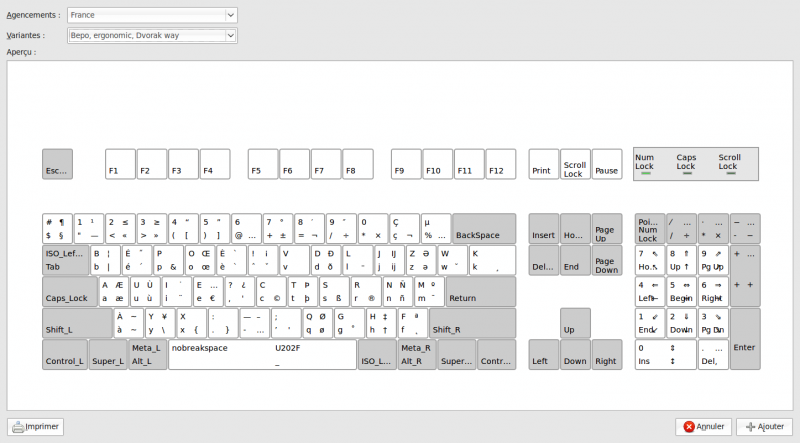The width and height of the screenshot is (800, 443).
Task: Click the Print key
Action: click(543, 164)
